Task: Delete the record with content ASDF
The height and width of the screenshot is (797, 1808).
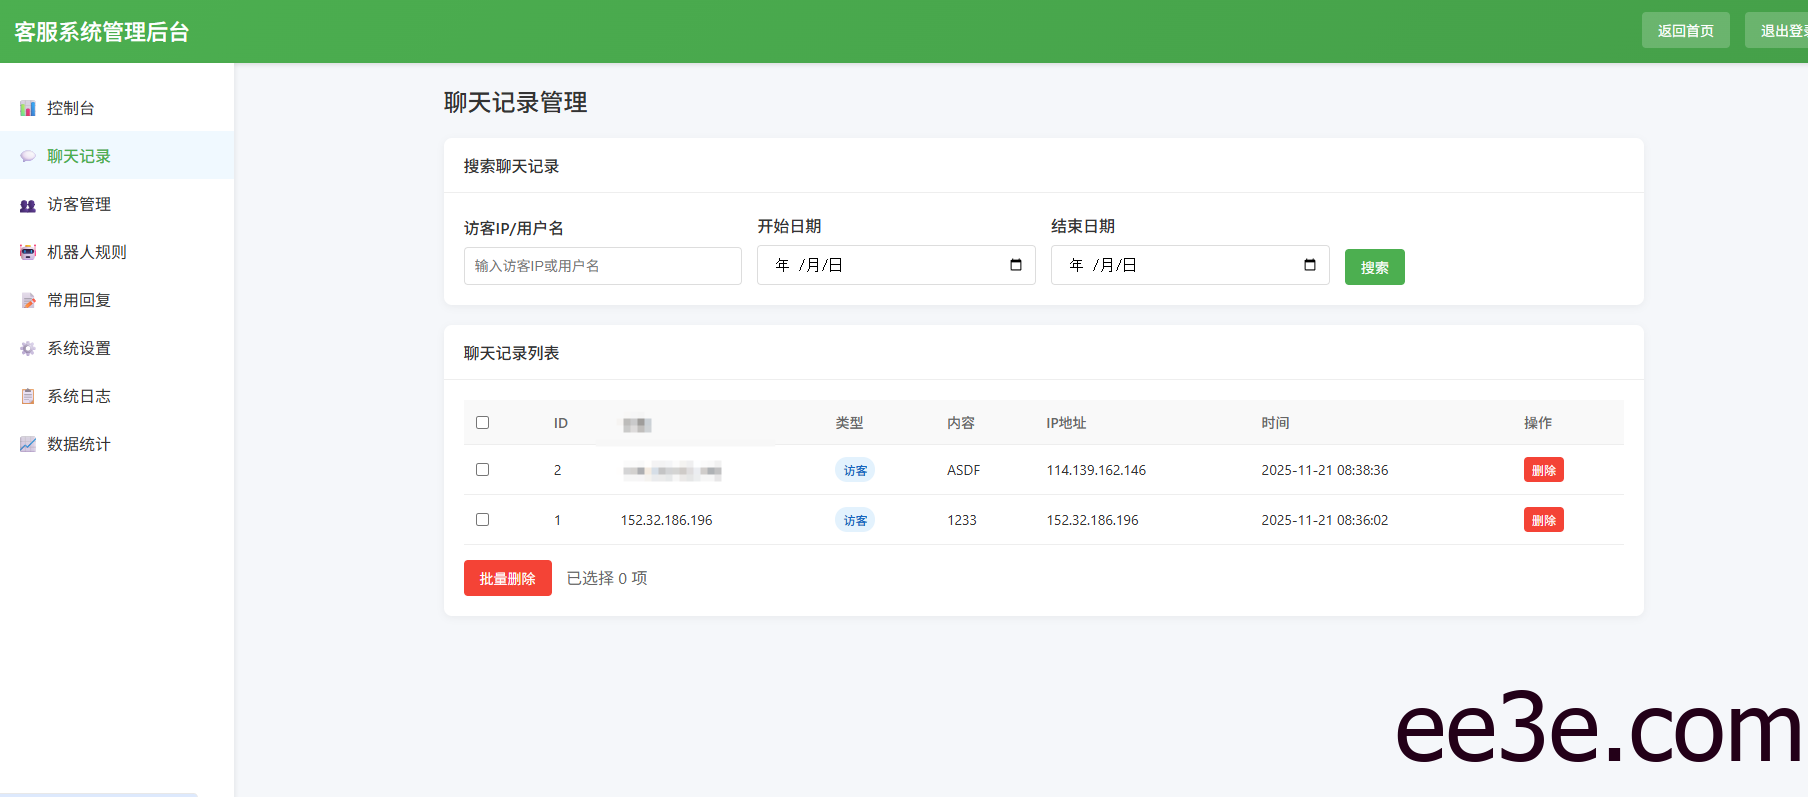Action: pos(1543,470)
